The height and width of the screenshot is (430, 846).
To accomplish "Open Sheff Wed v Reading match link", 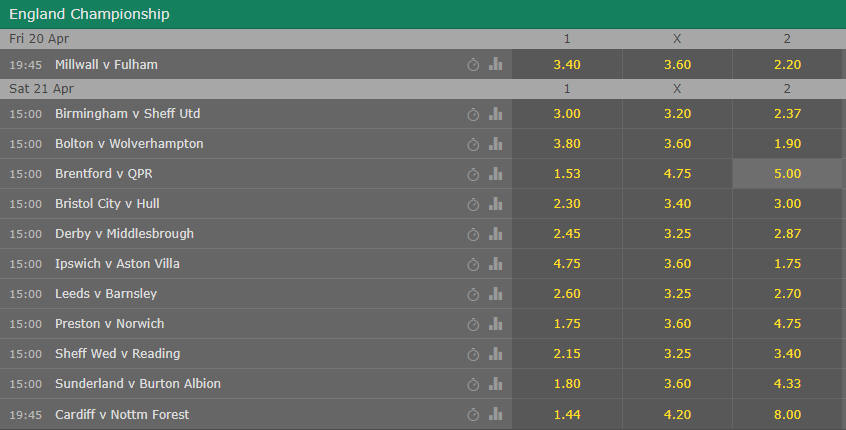I will tap(118, 353).
